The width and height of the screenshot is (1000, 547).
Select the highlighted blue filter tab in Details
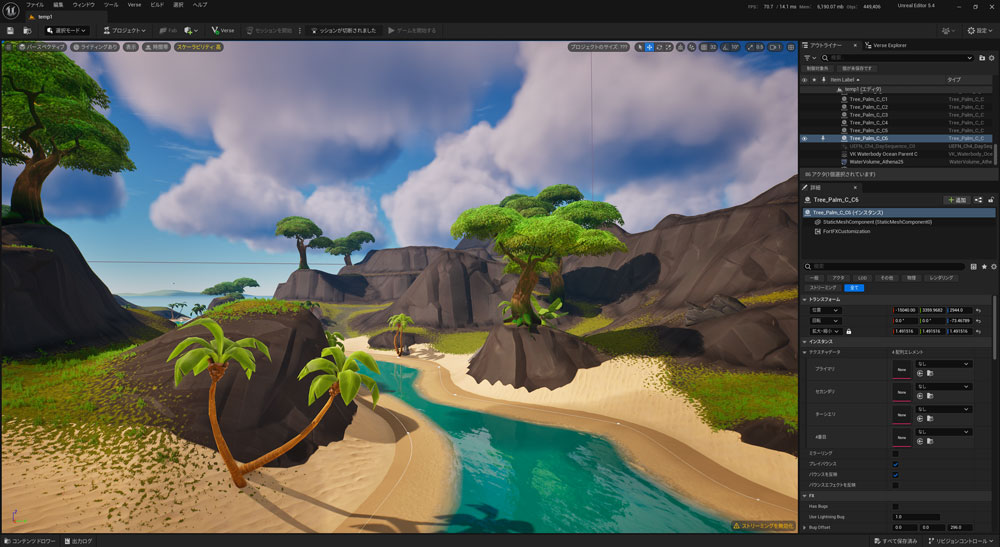[854, 288]
